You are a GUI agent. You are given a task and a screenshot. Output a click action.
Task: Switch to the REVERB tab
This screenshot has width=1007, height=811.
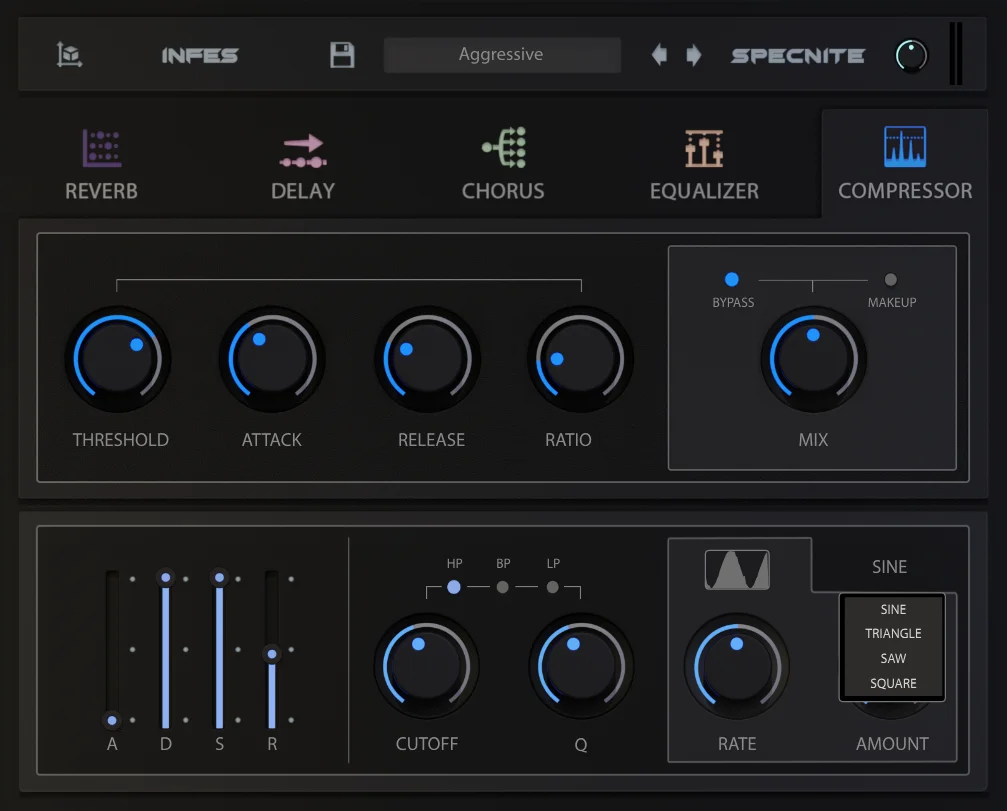[x=101, y=191]
